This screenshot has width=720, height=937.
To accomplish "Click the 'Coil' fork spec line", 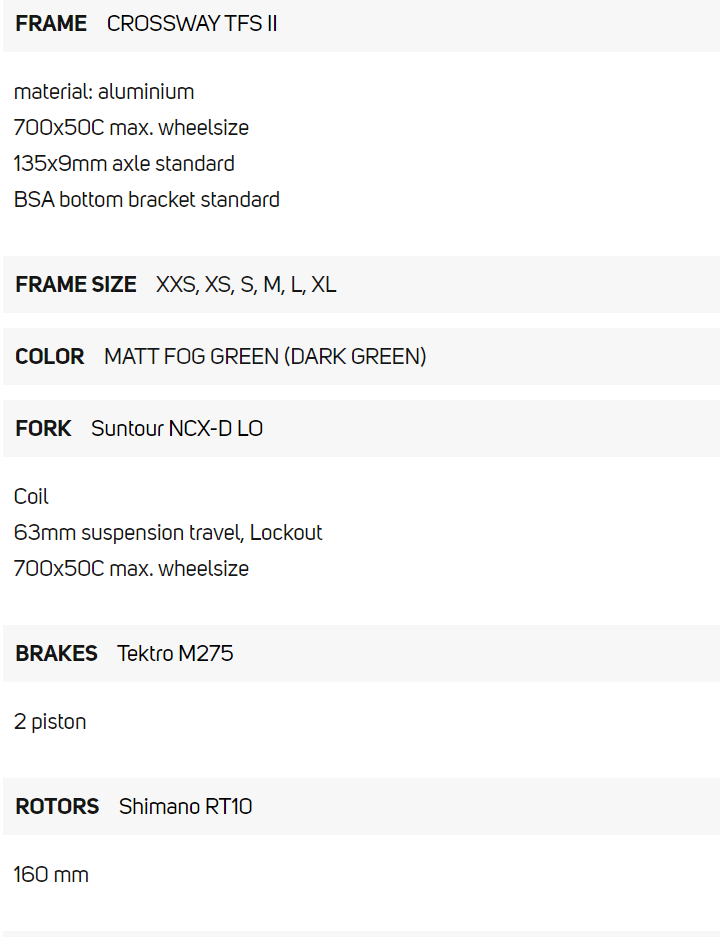I will click(x=31, y=497).
